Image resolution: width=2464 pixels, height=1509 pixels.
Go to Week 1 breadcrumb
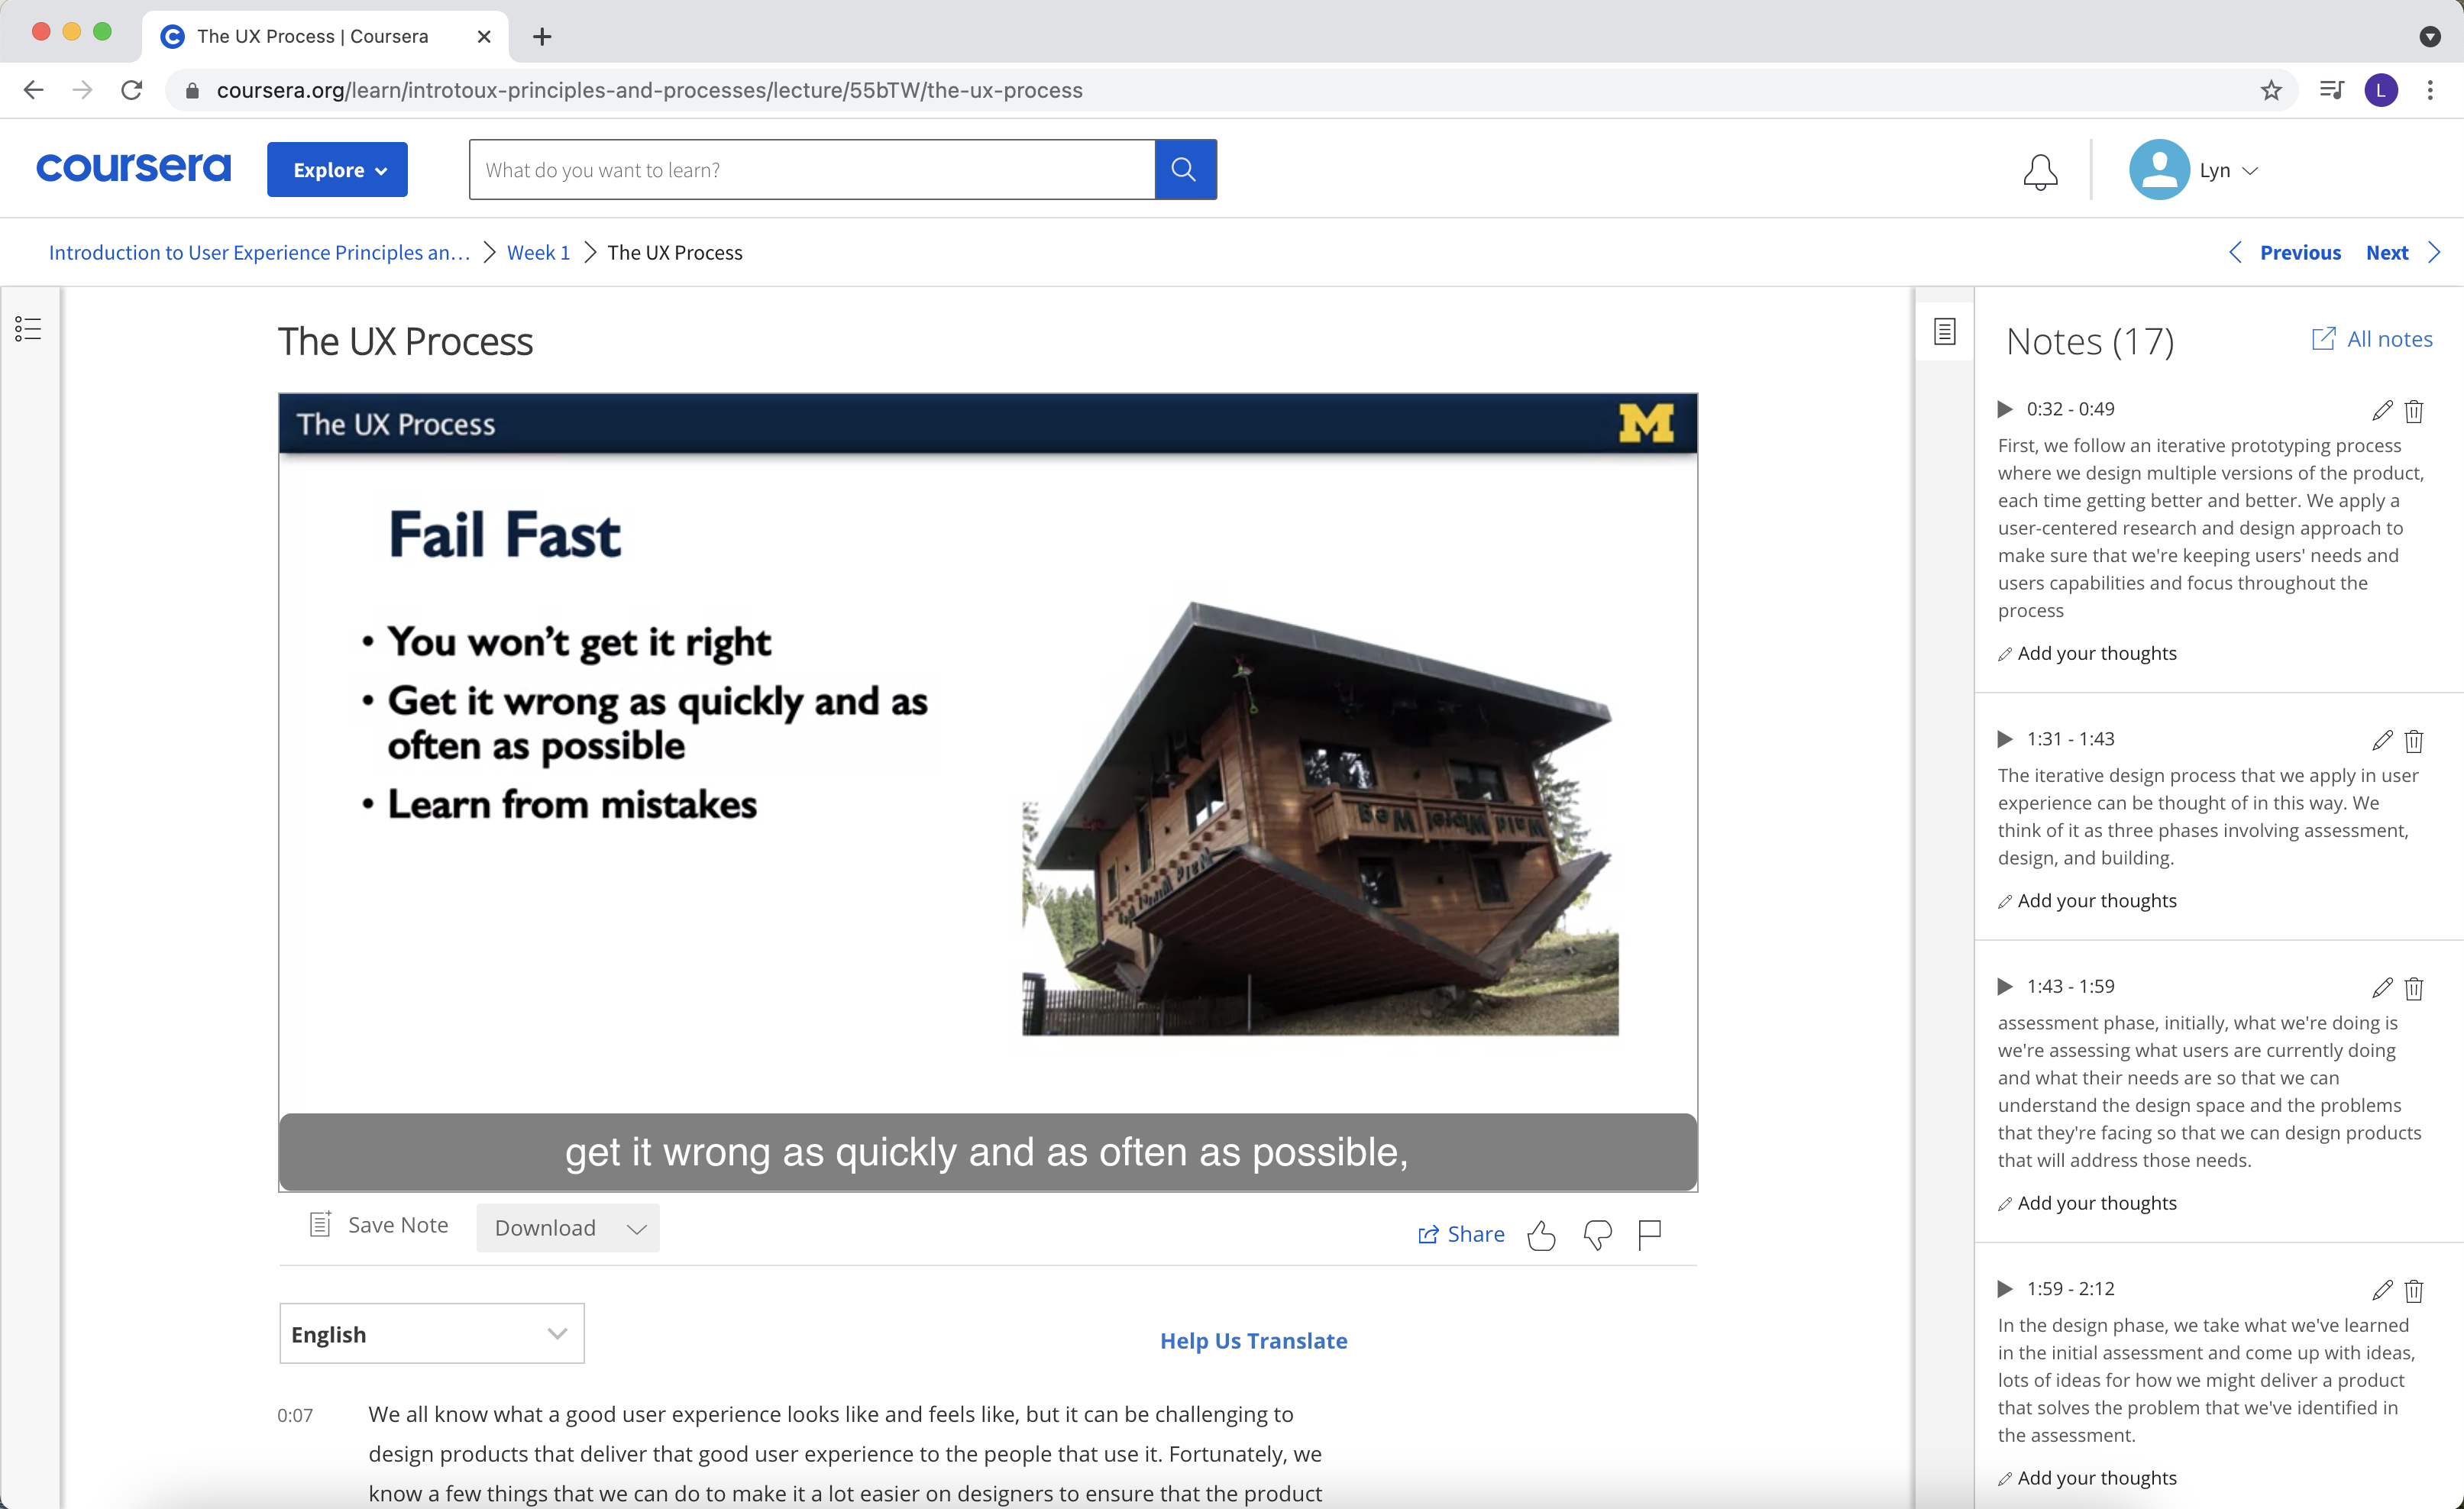(538, 253)
